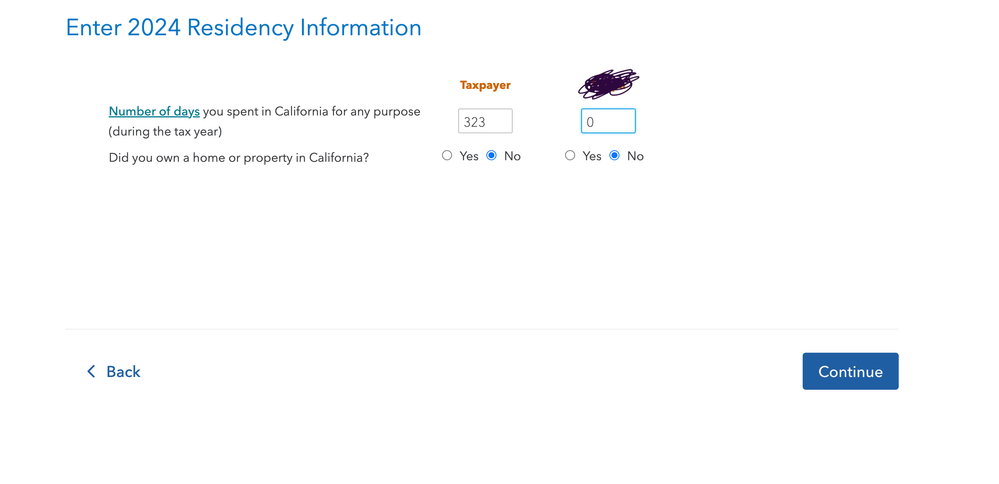Click the orange Taxpayer column header

coord(485,85)
